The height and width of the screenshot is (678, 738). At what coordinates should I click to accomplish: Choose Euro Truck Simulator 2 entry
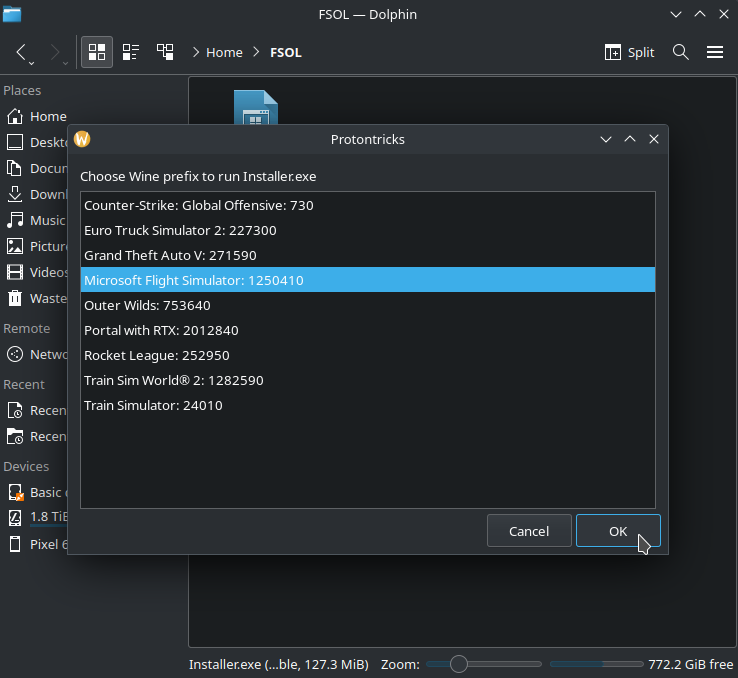tap(180, 230)
